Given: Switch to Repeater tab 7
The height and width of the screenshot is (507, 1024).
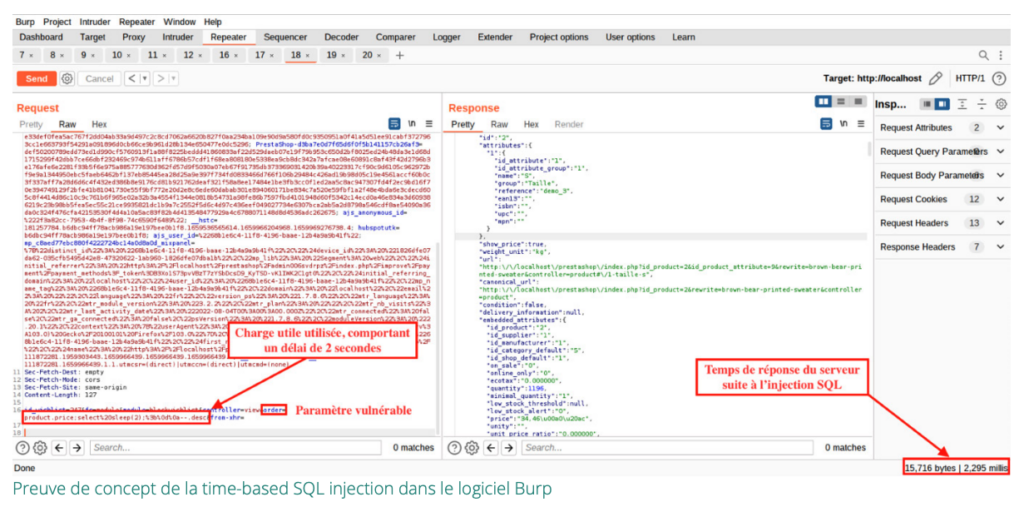Looking at the screenshot, I should pyautogui.click(x=22, y=56).
